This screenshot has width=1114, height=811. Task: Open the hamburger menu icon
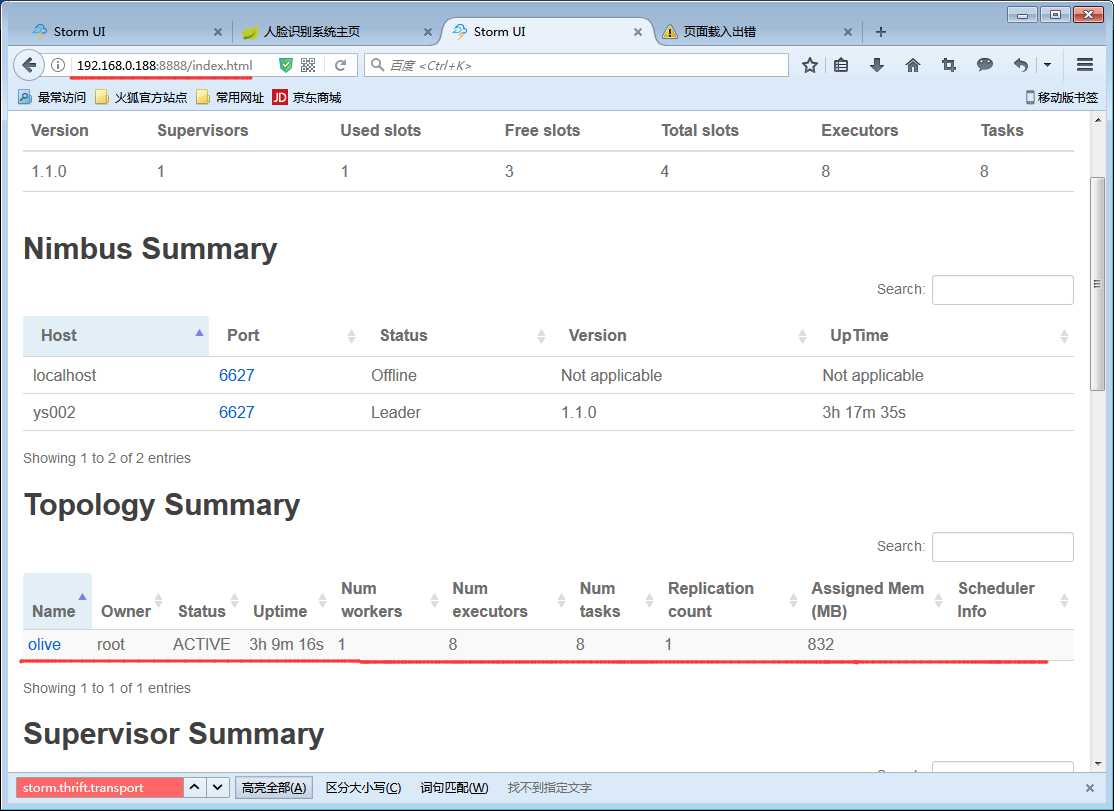pyautogui.click(x=1085, y=65)
